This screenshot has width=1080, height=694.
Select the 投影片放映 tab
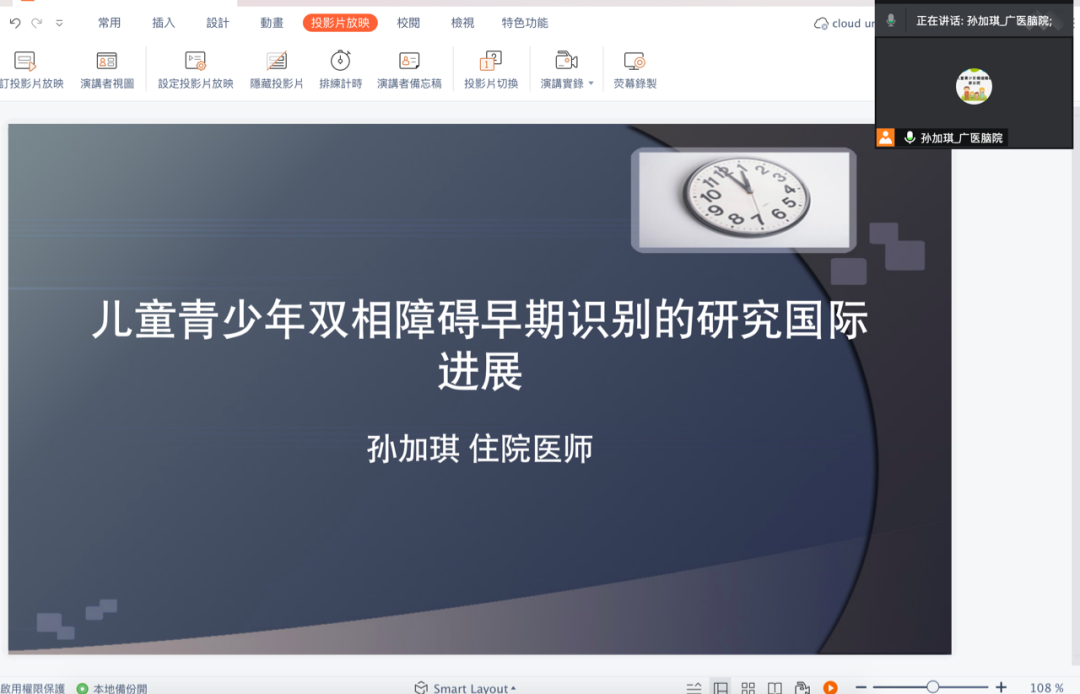[x=340, y=23]
